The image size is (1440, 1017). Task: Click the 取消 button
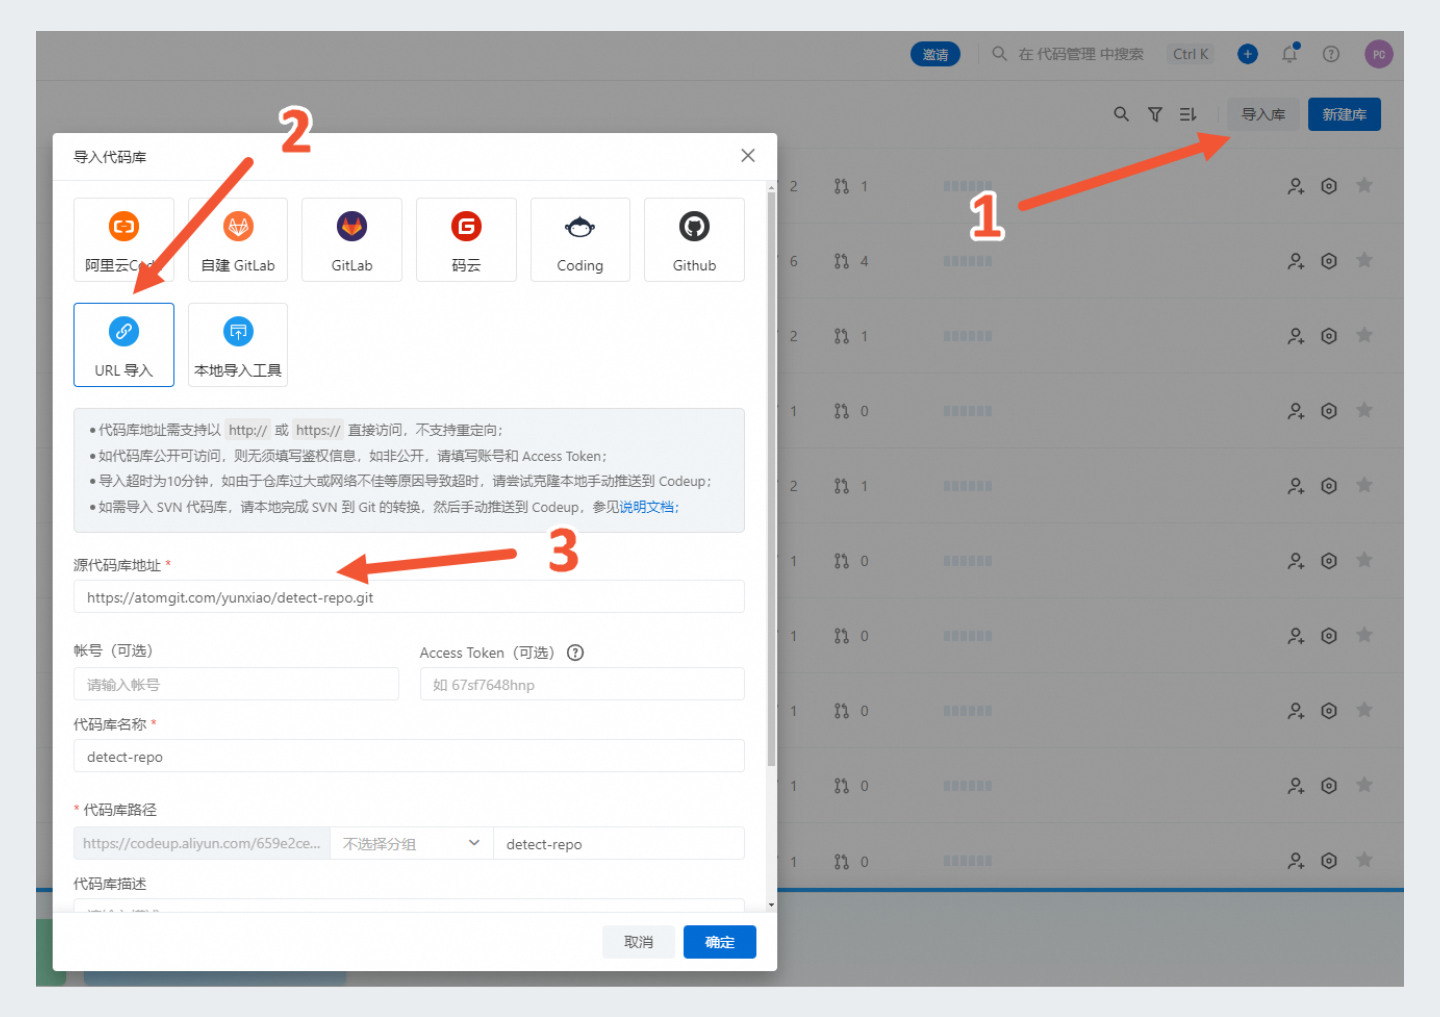[x=638, y=942]
